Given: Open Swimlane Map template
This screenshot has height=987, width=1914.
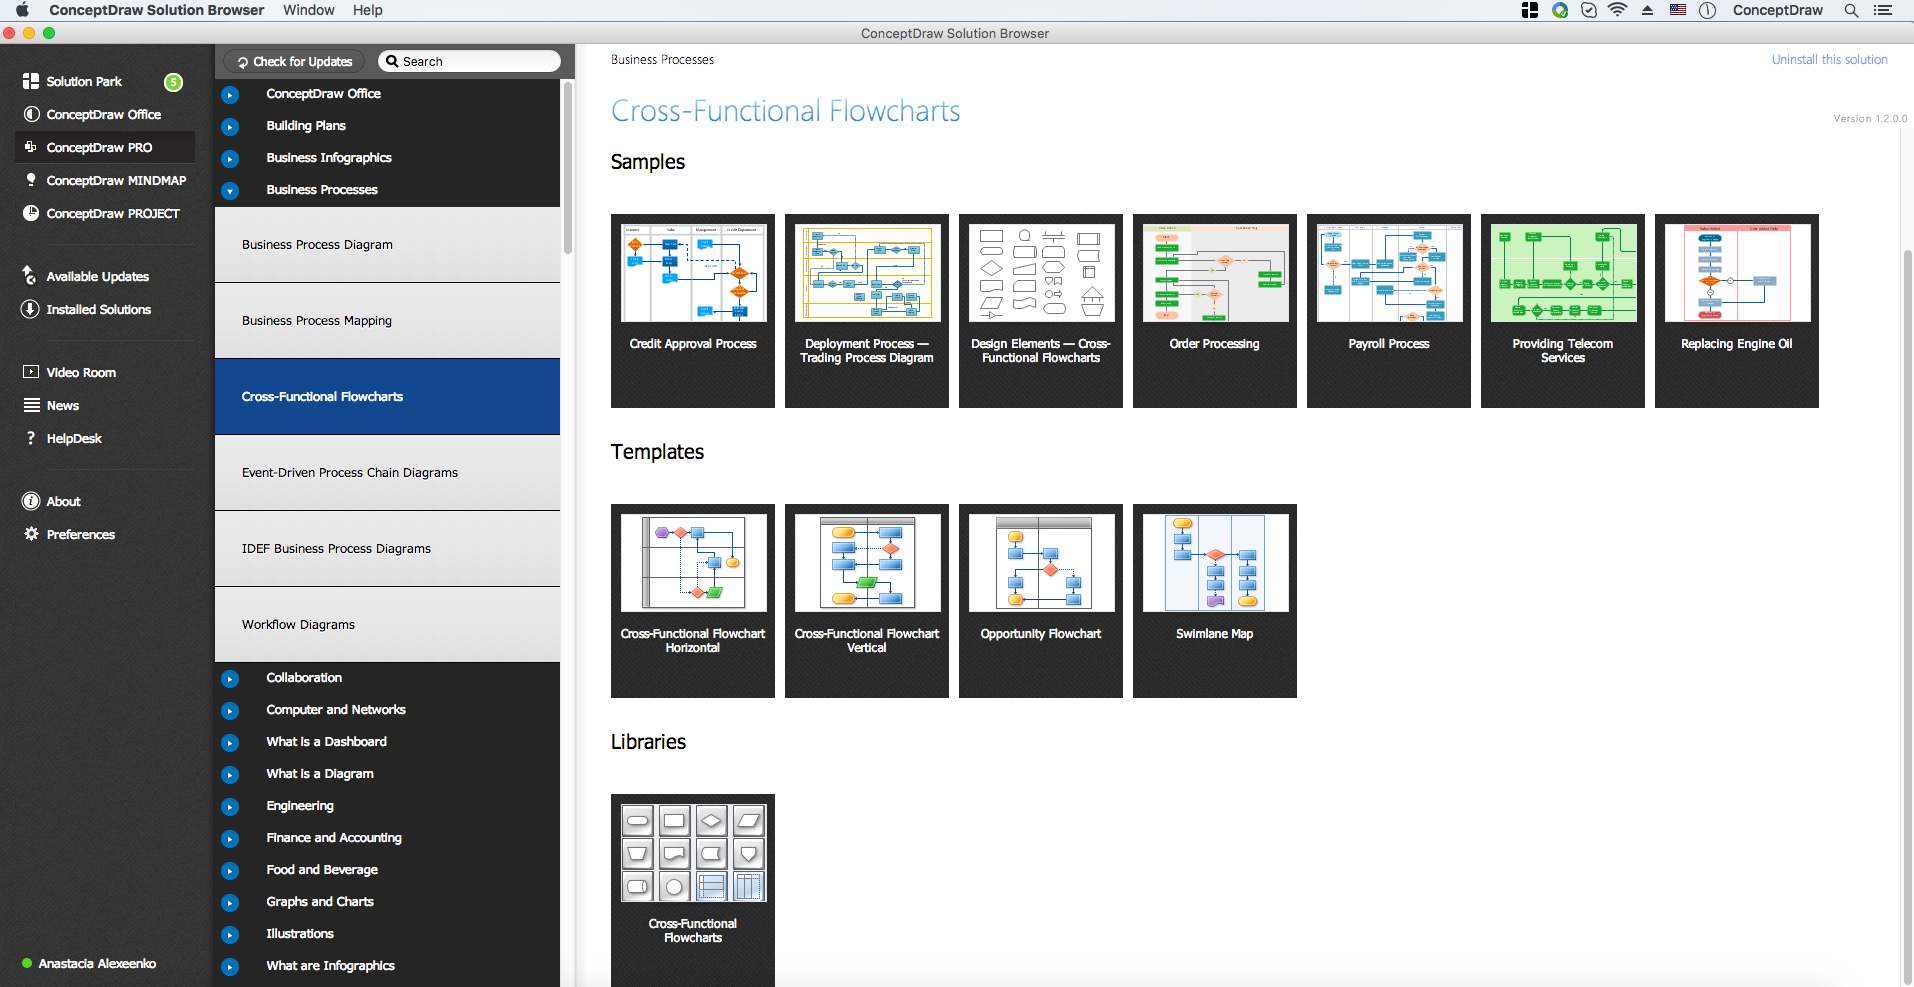Looking at the screenshot, I should 1215,601.
